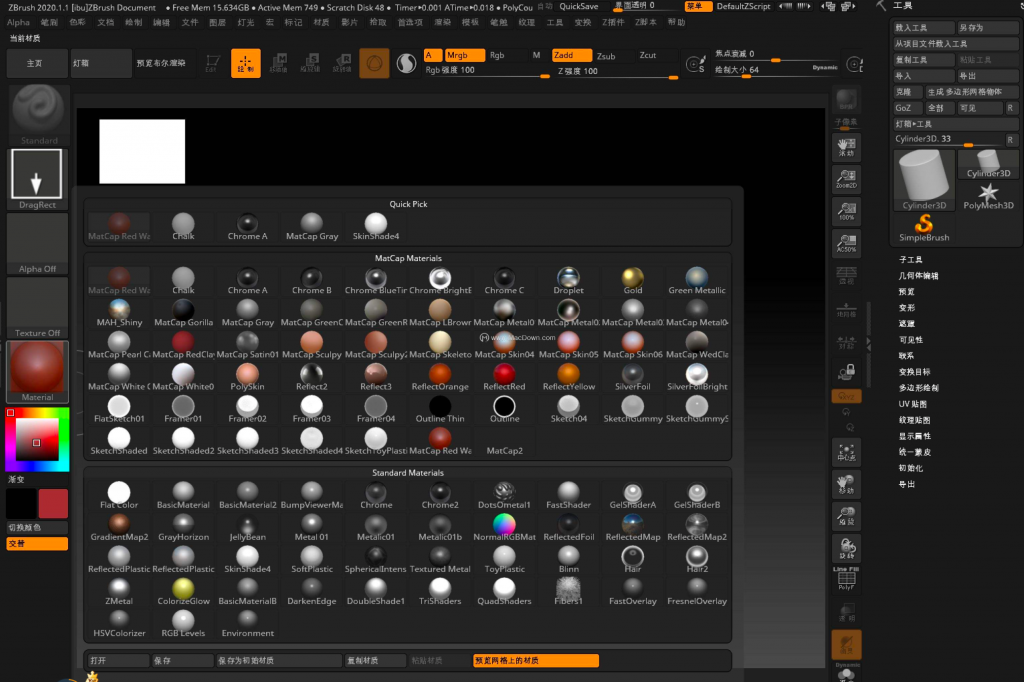1024x682 pixels.
Task: Expand the 可见性 subpalette
Action: click(x=910, y=340)
